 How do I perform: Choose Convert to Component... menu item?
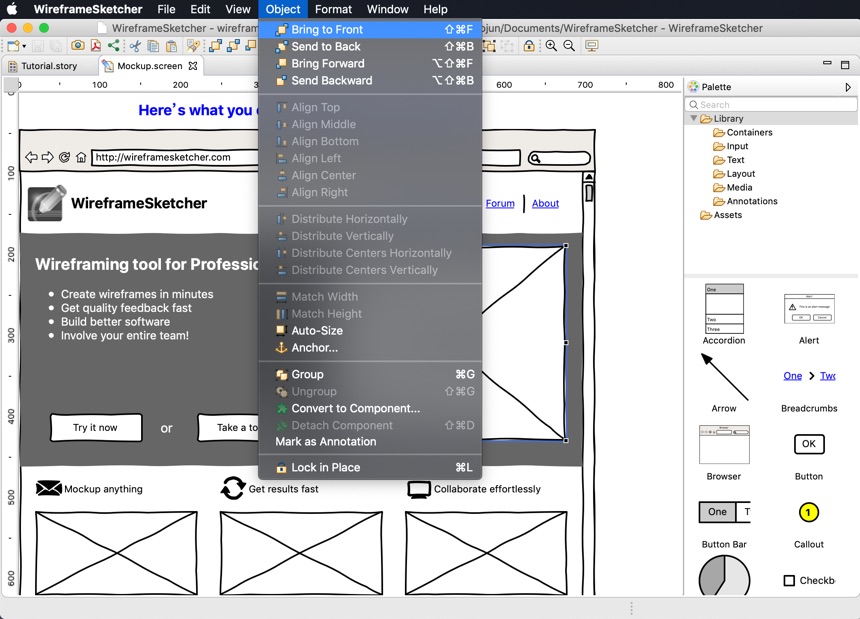coord(370,408)
